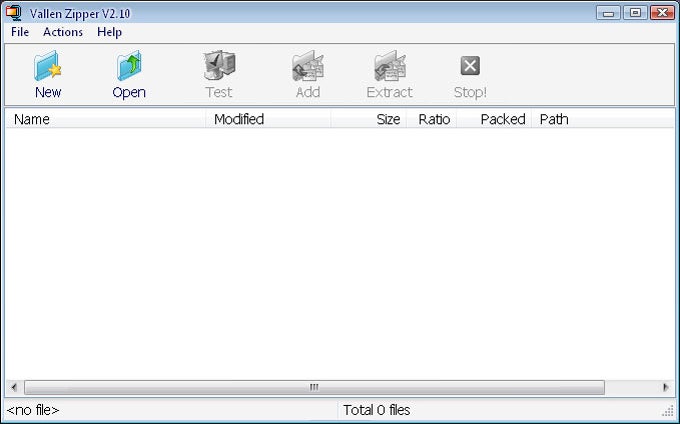Viewport: 680px width, 424px height.
Task: Click the window resize grip in the corner
Action: tap(668, 411)
